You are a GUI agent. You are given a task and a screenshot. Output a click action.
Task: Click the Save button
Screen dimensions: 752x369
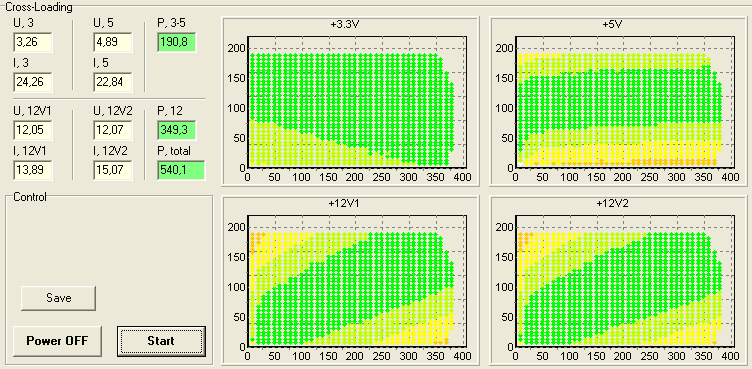click(59, 298)
